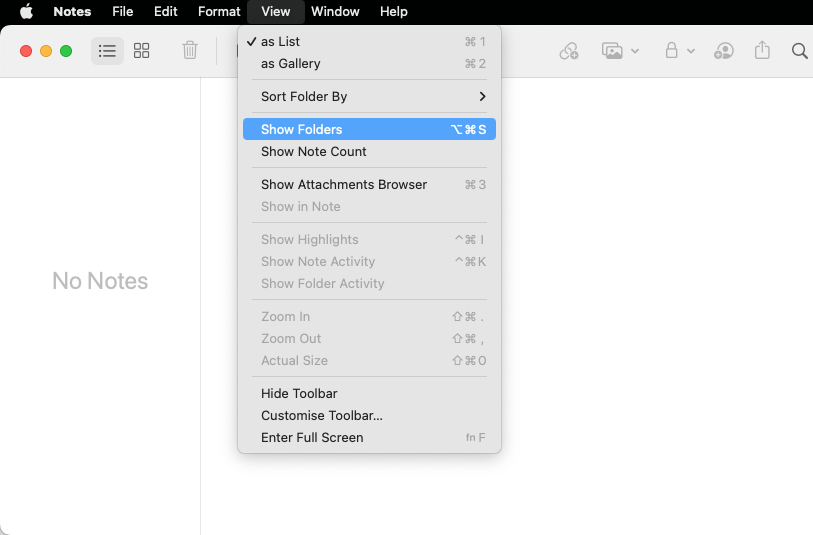Screen dimensions: 813x535
Task: Open the search magnifier icon
Action: click(x=799, y=51)
